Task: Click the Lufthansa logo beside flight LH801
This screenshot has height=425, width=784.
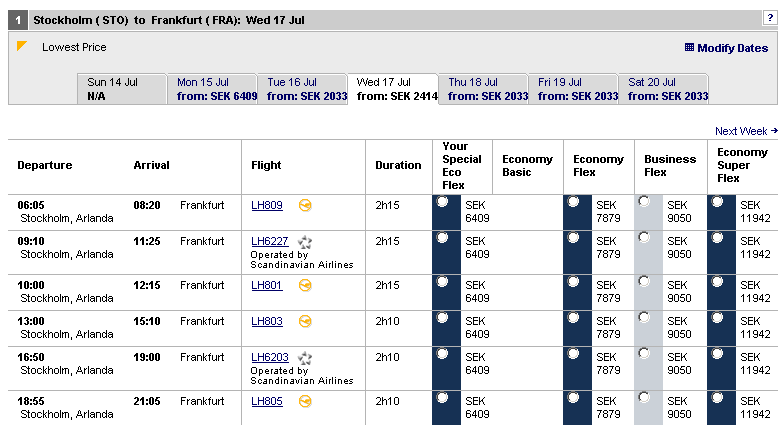Action: pyautogui.click(x=305, y=285)
